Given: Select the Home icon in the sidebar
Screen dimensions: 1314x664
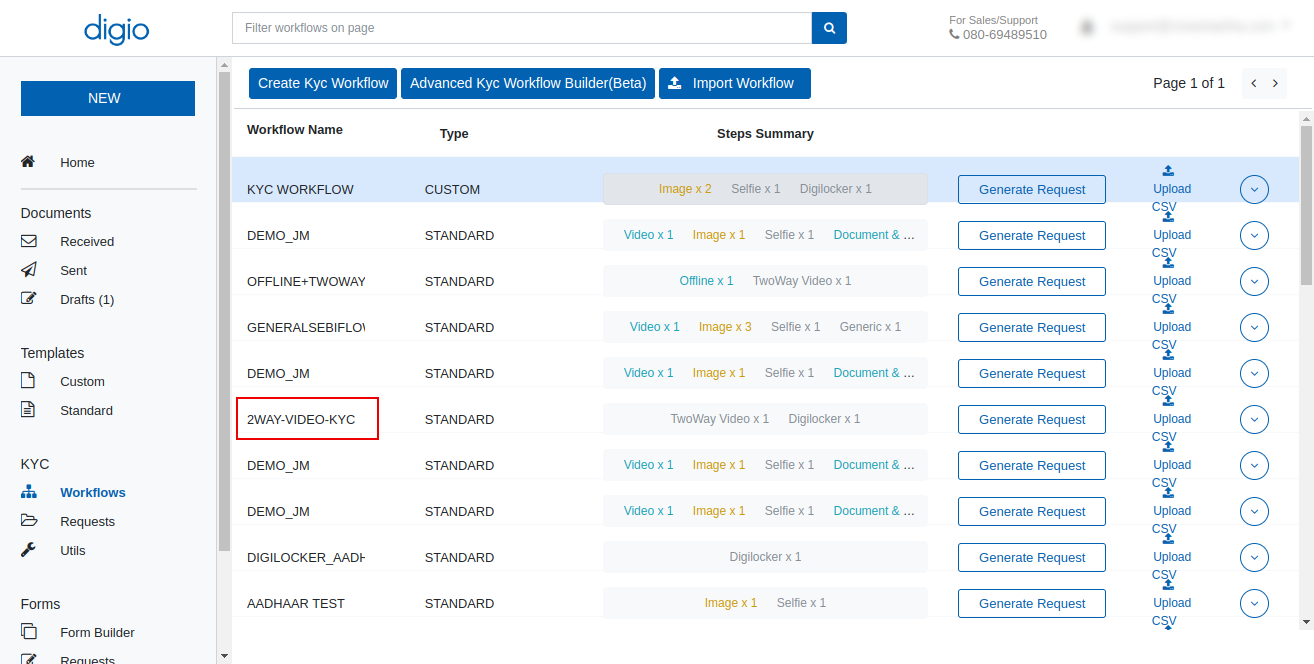Looking at the screenshot, I should 28,160.
